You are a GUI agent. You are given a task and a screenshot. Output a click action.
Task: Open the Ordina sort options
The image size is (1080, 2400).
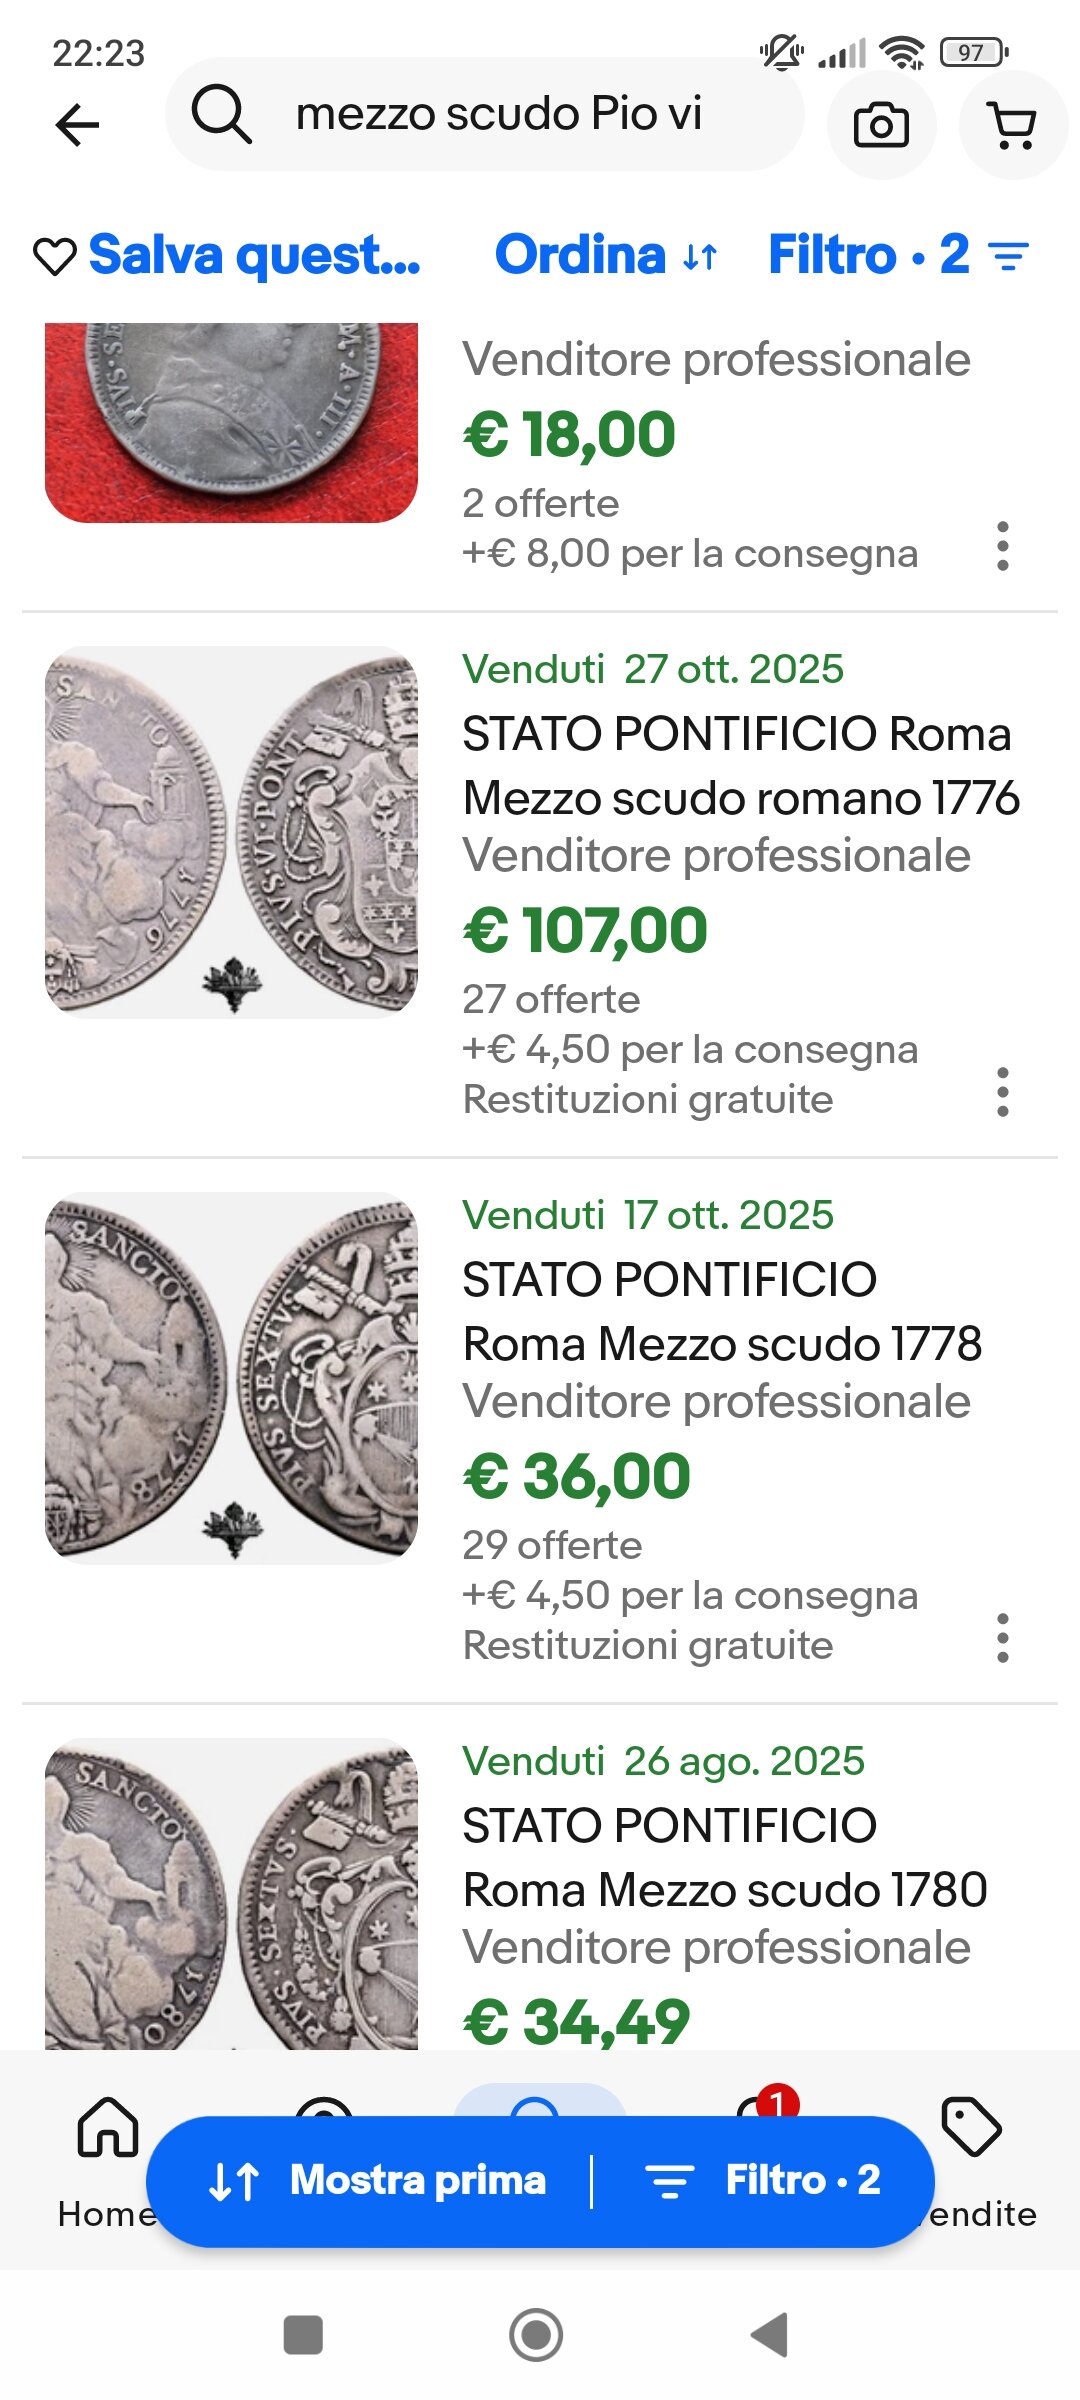pos(606,255)
